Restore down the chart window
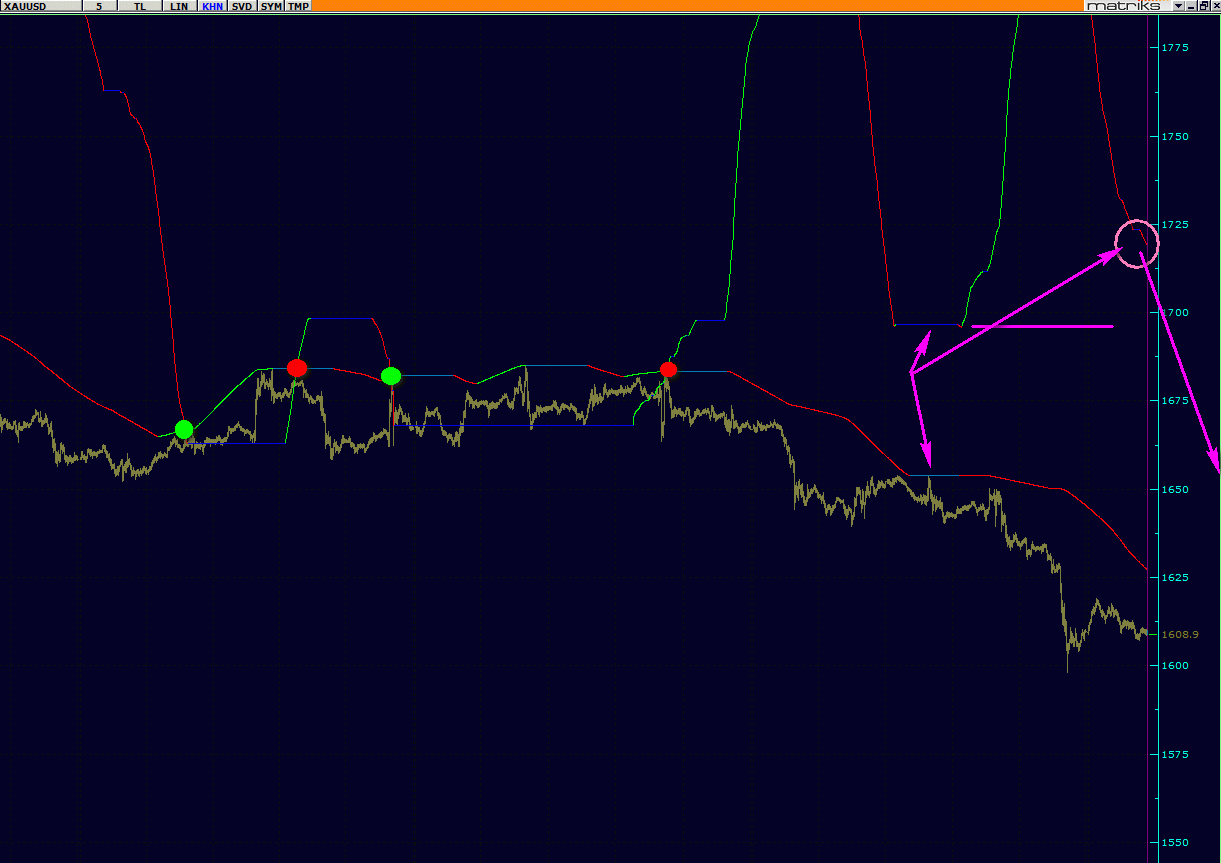Image resolution: width=1221 pixels, height=863 pixels. pyautogui.click(x=1203, y=6)
